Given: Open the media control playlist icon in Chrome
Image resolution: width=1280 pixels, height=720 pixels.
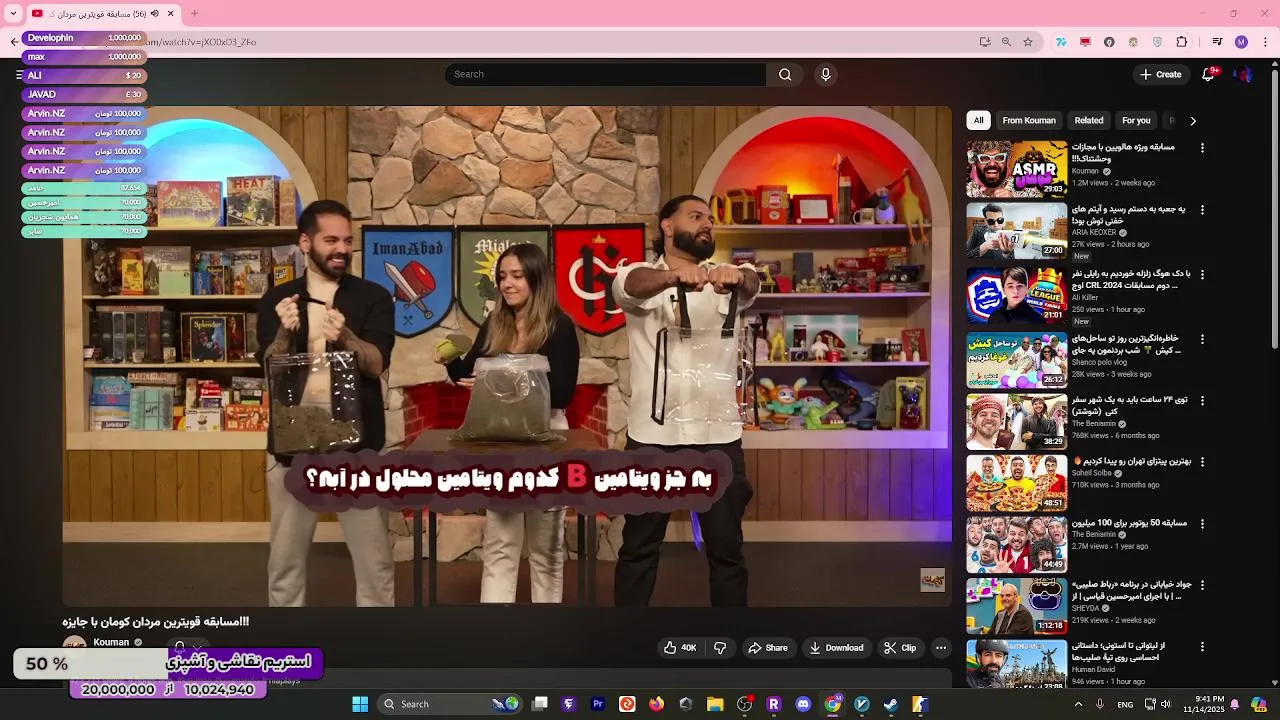Looking at the screenshot, I should [1217, 42].
